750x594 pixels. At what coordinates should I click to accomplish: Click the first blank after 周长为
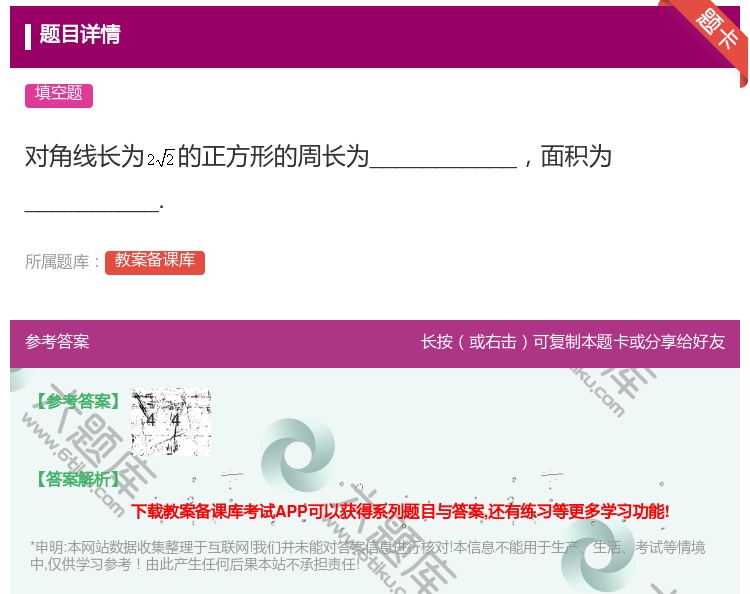(x=443, y=158)
